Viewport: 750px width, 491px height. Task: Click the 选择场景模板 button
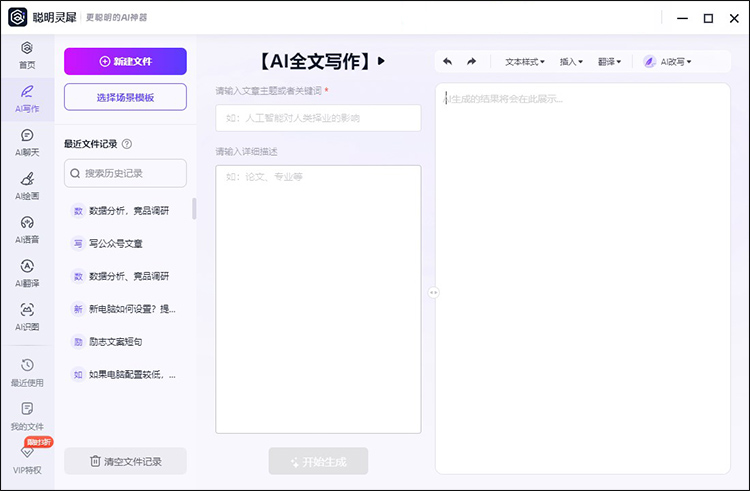125,98
